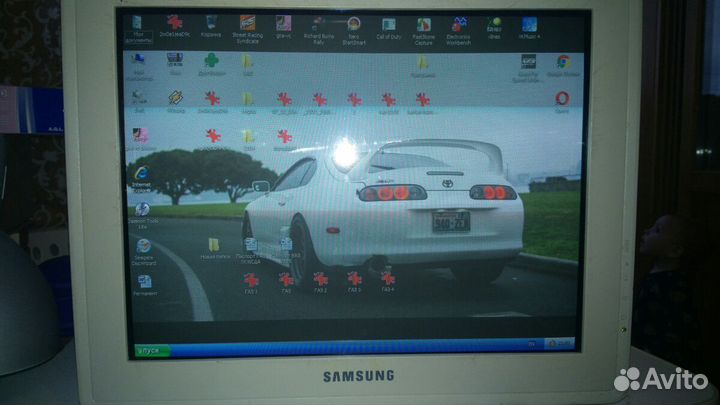Open the Winamp lightning-bolt shortcut

coord(175,102)
